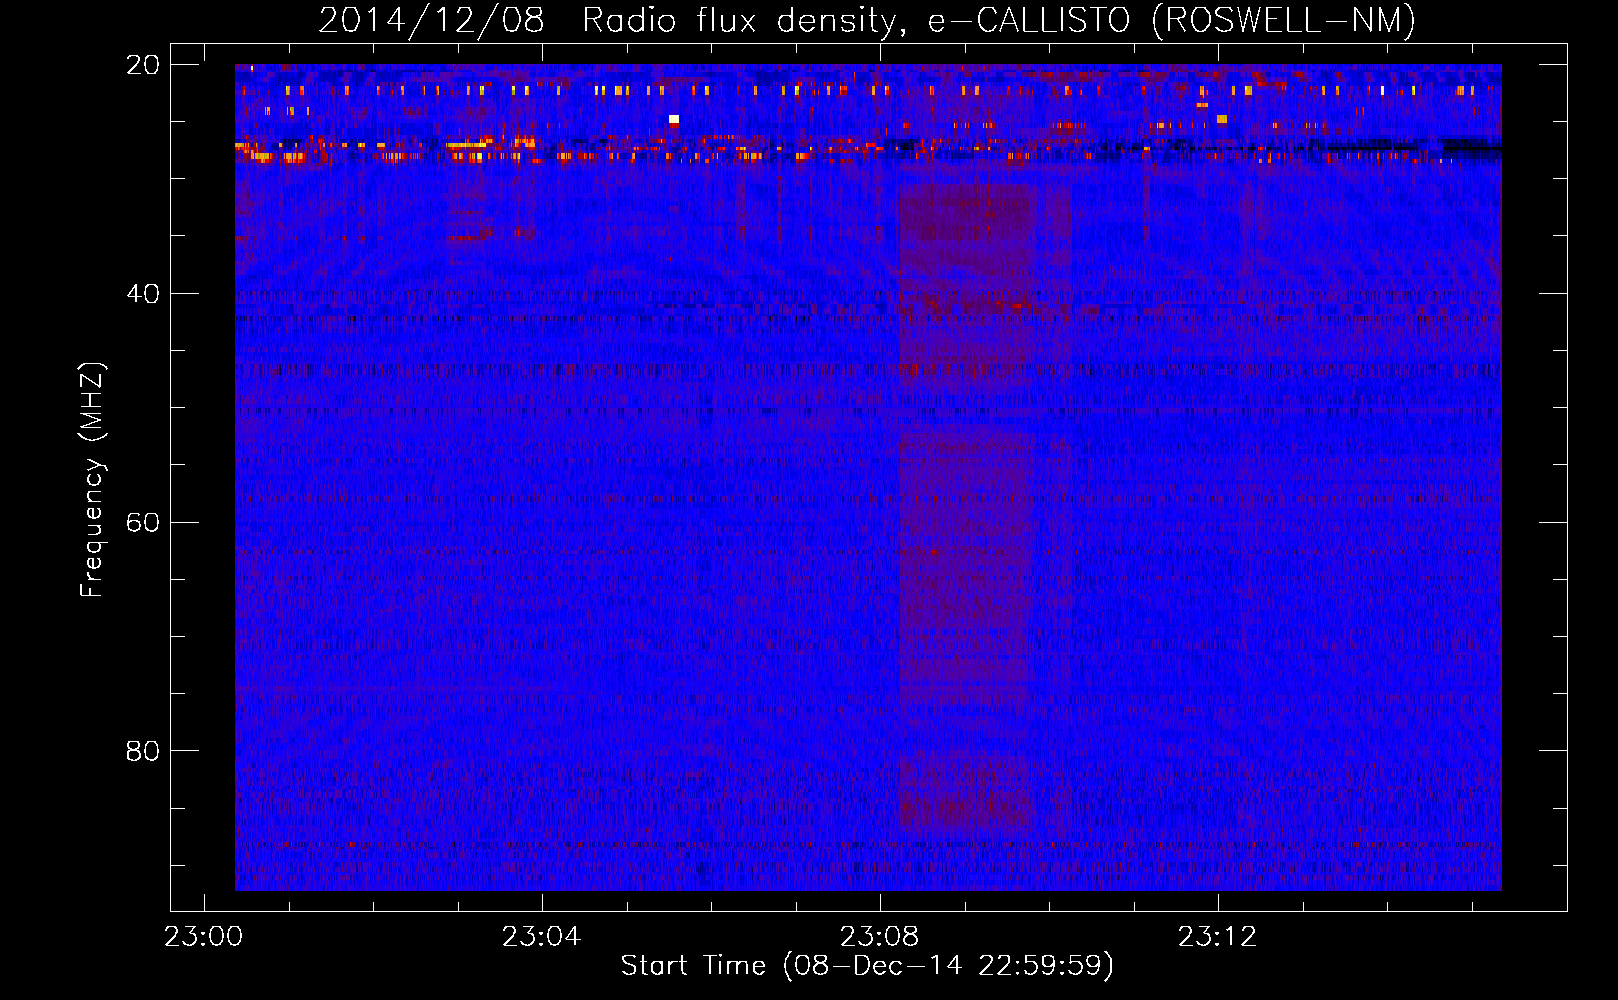Click the frequency tick label '20'
The height and width of the screenshot is (1000, 1618).
coord(143,65)
